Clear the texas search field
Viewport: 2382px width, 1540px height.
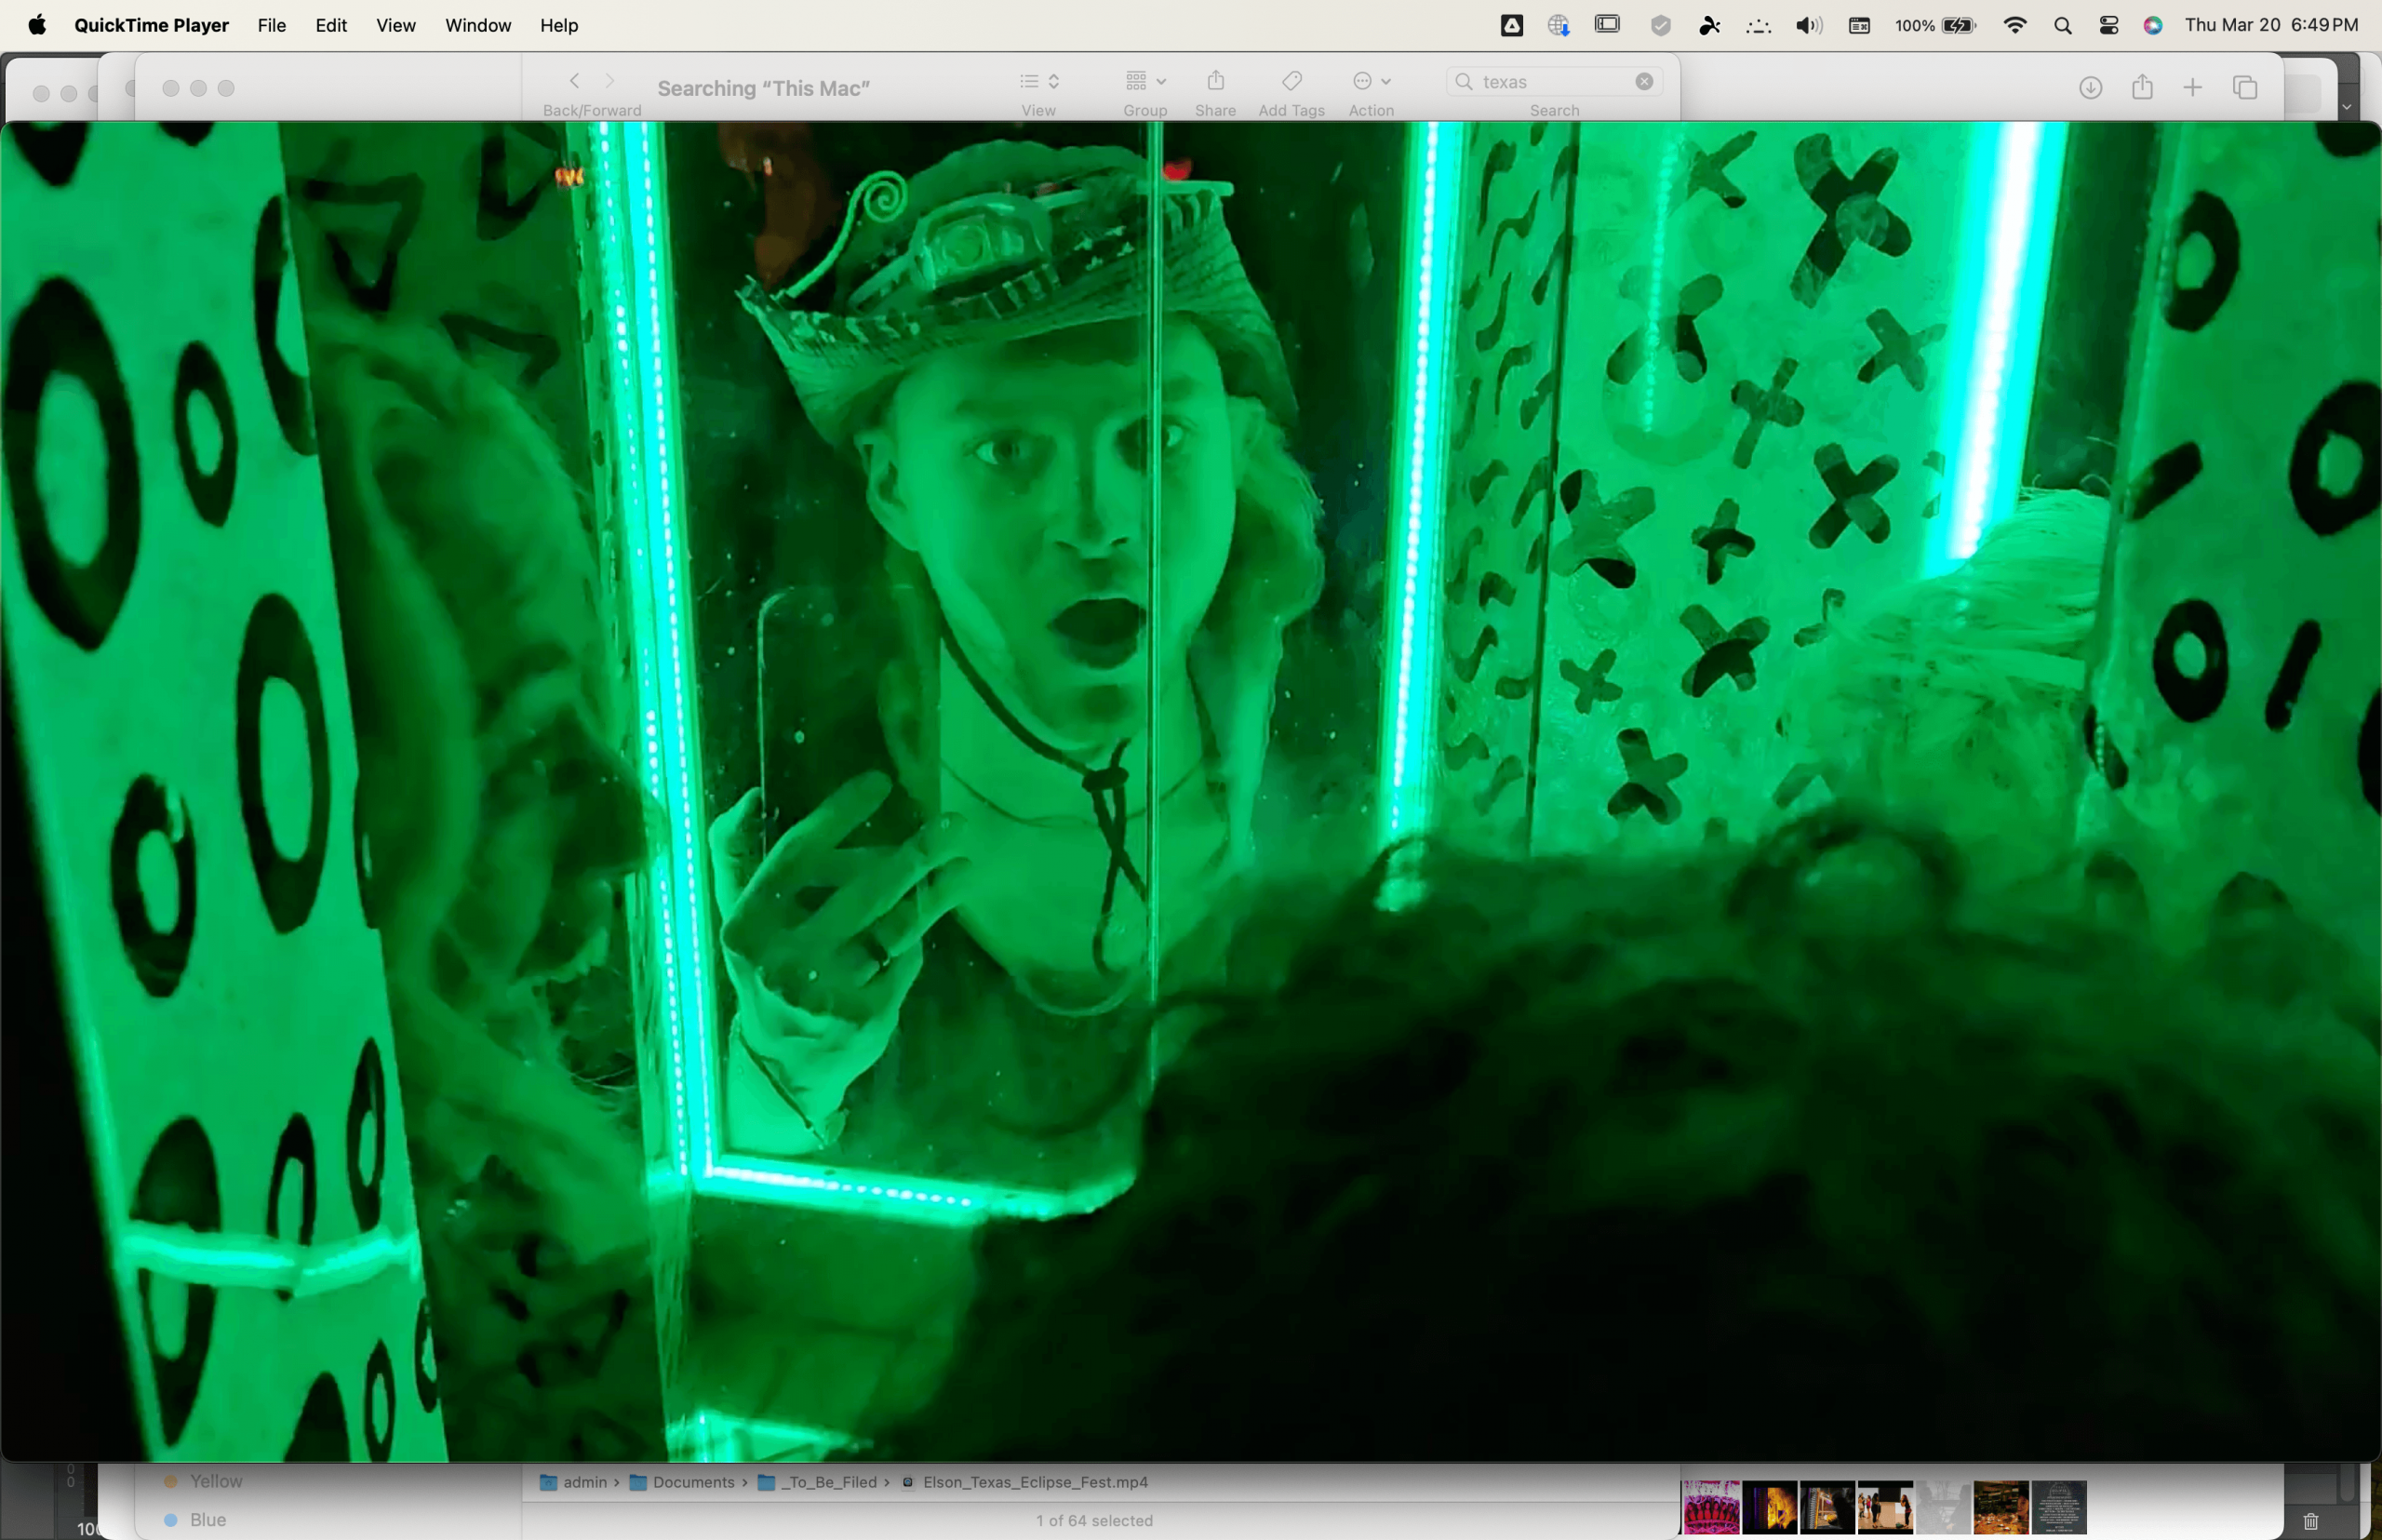click(1644, 82)
